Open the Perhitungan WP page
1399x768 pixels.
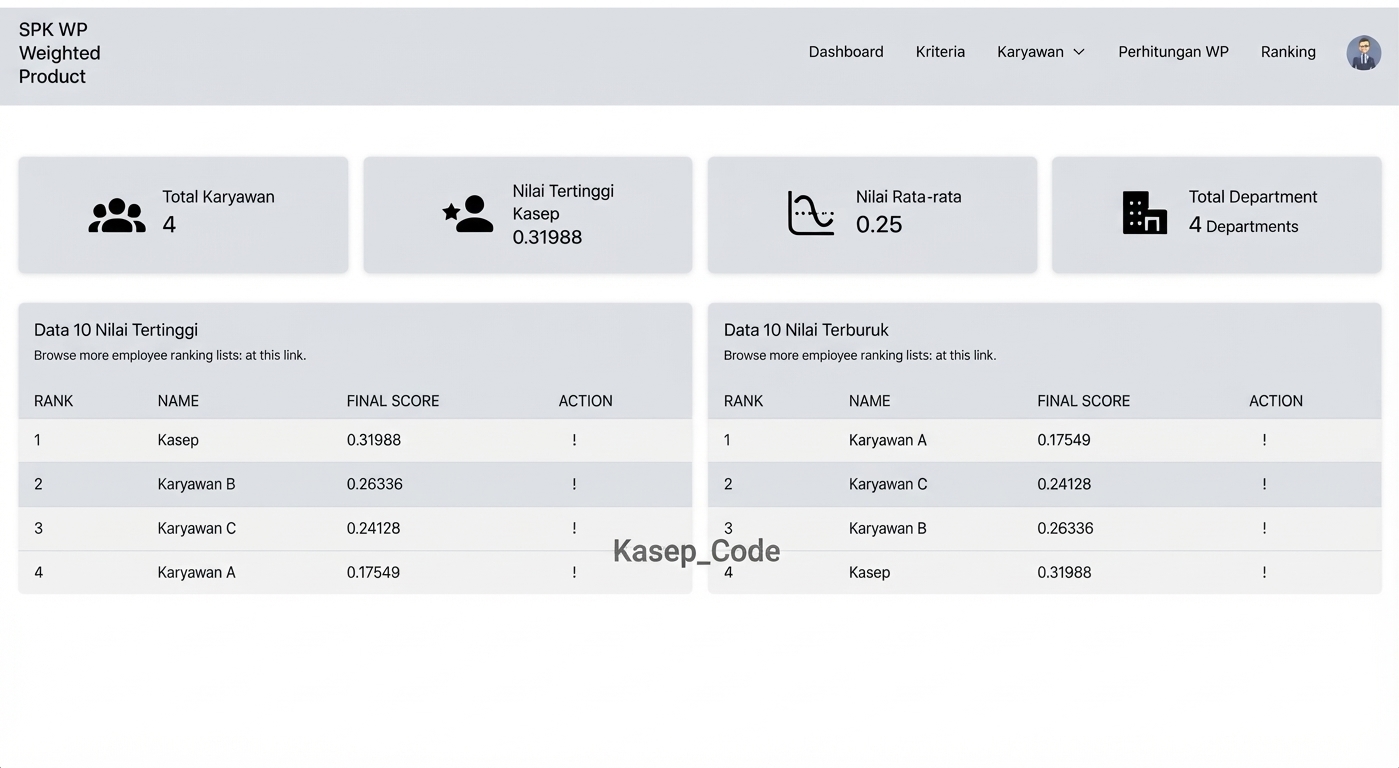[x=1173, y=52]
